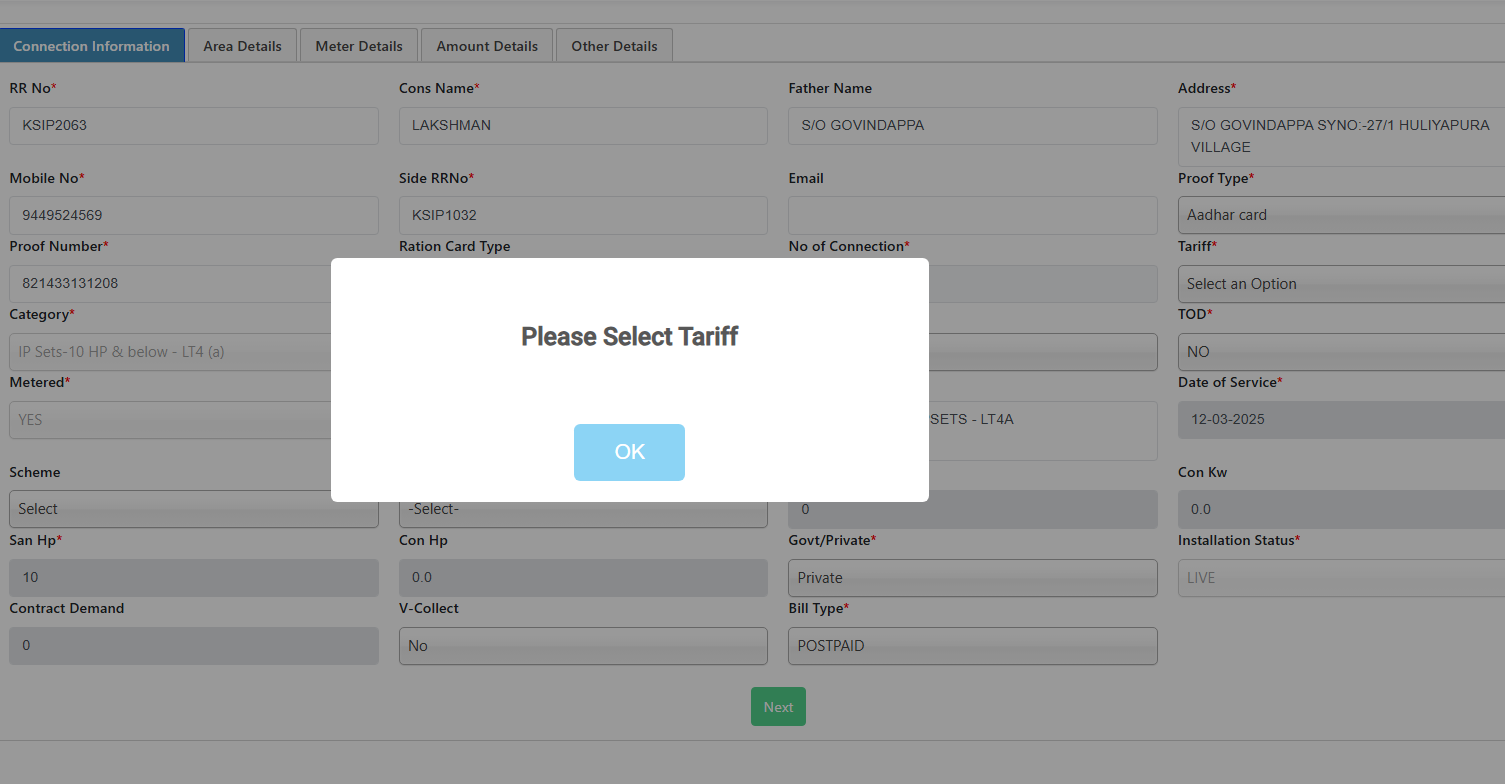The image size is (1505, 784).
Task: Click the 'Contract Demand' label
Action: (x=67, y=608)
